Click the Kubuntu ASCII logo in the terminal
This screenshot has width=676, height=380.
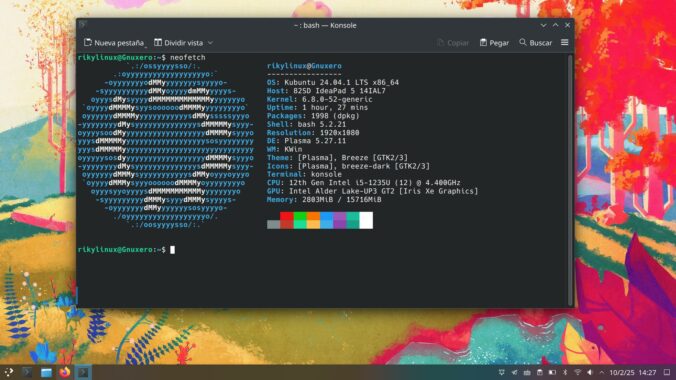pos(166,145)
